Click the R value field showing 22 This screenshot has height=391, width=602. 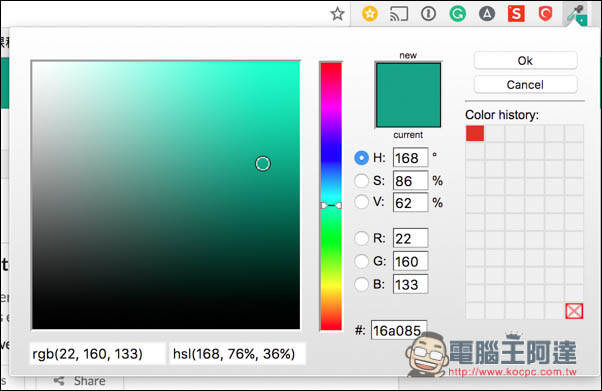coord(410,238)
